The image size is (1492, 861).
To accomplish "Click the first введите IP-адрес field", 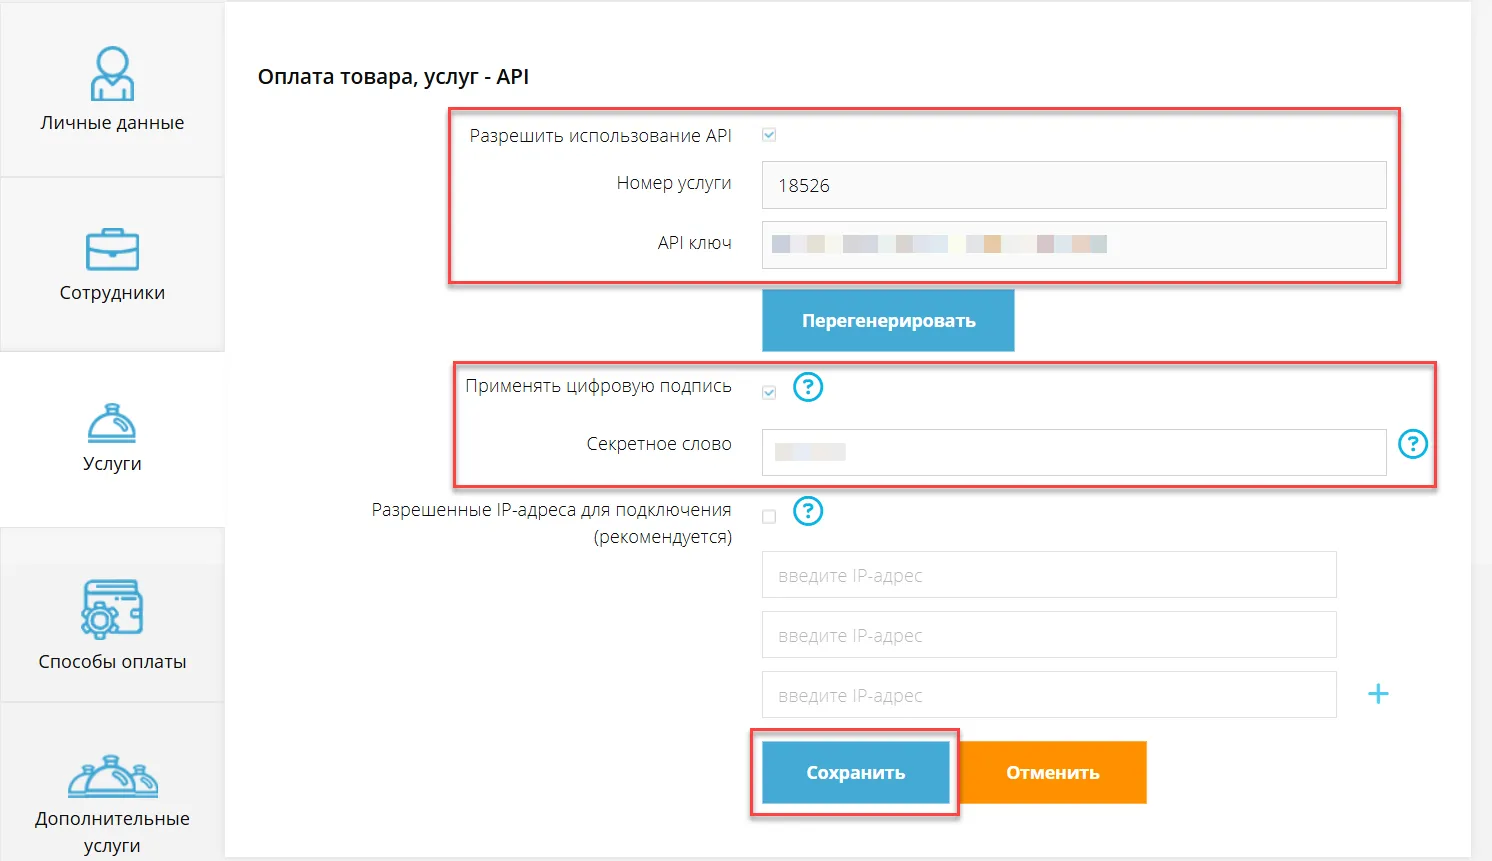I will [x=1048, y=575].
